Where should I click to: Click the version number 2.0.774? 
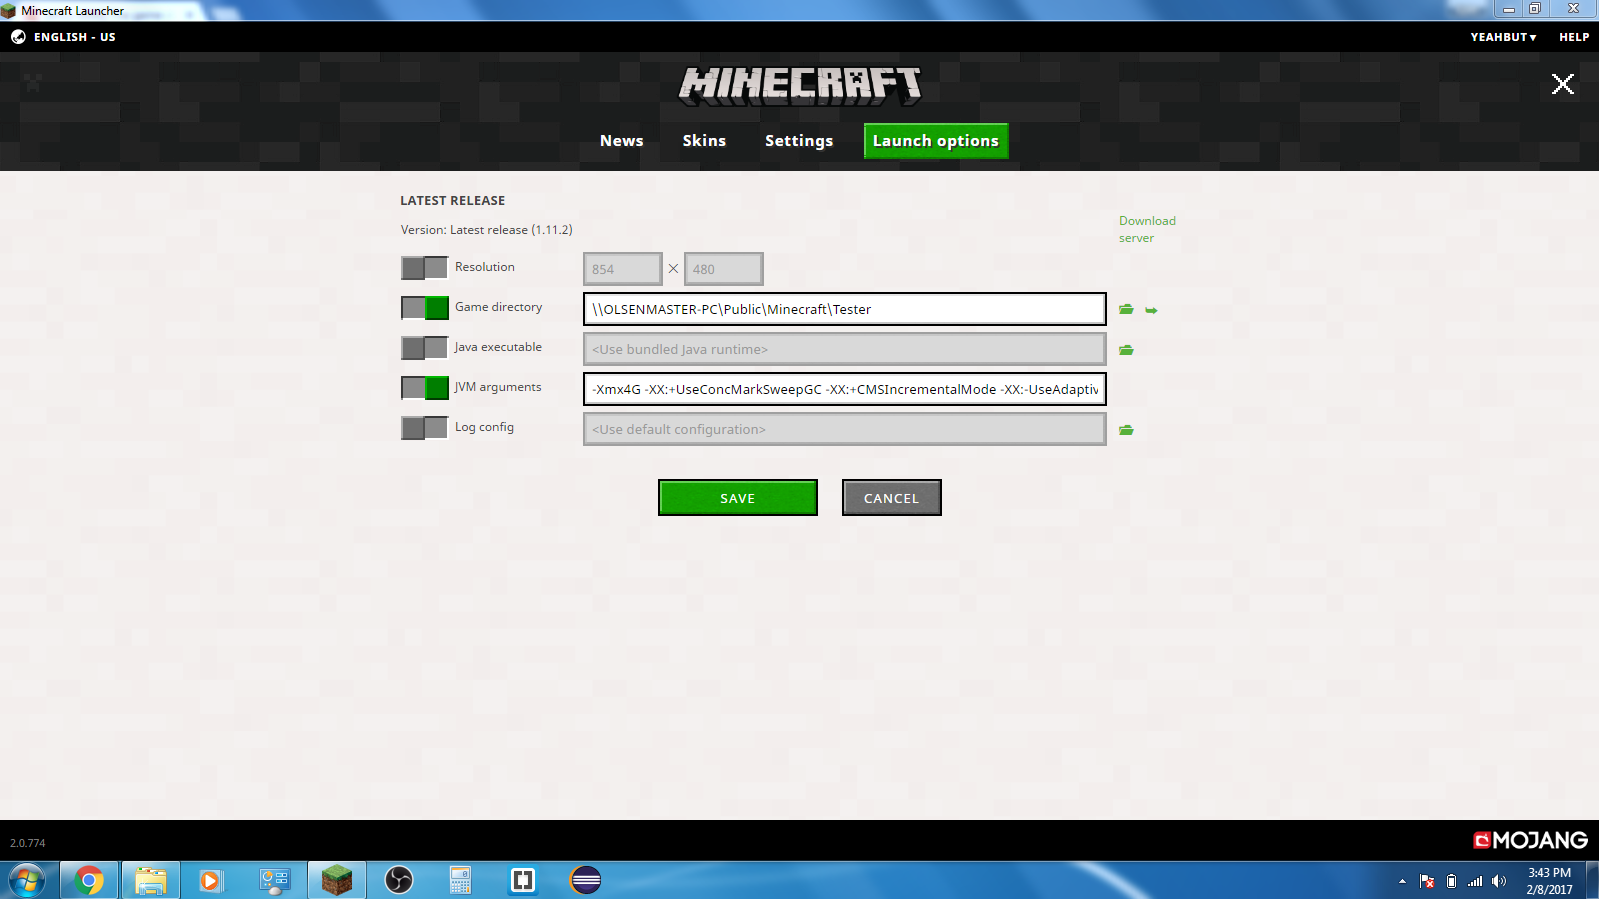(28, 843)
